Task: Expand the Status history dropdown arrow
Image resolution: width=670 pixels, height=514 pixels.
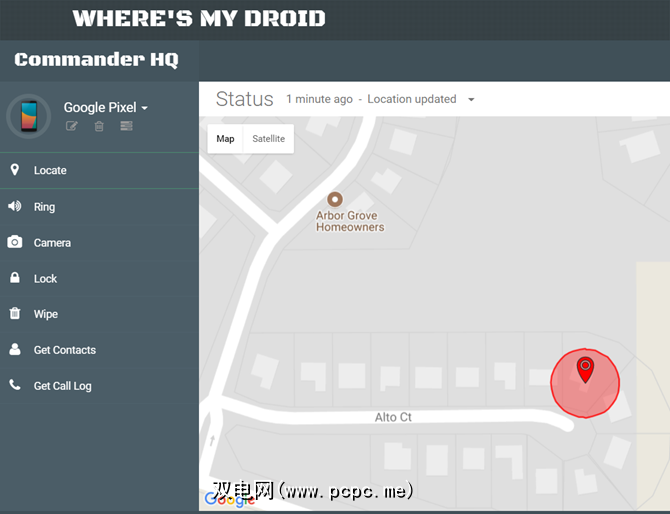Action: [471, 100]
